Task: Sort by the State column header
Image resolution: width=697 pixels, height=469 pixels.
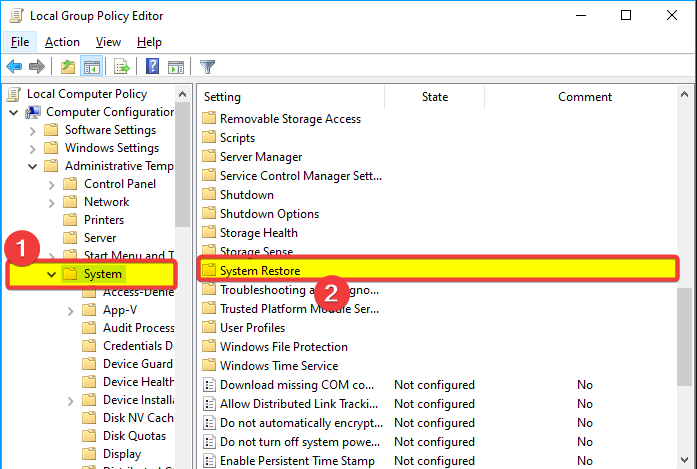Action: 434,97
